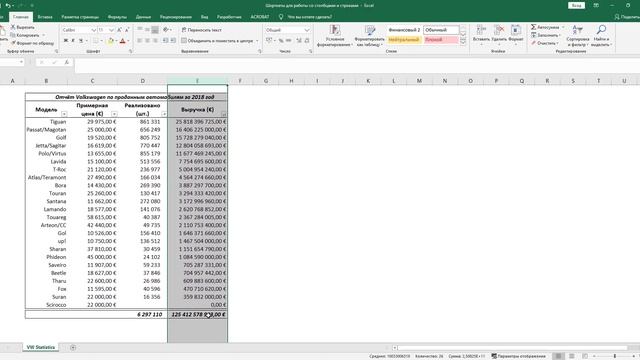Click Copy (Копировать) in clipboard group
This screenshot has height=360, width=640.
pyautogui.click(x=24, y=35)
